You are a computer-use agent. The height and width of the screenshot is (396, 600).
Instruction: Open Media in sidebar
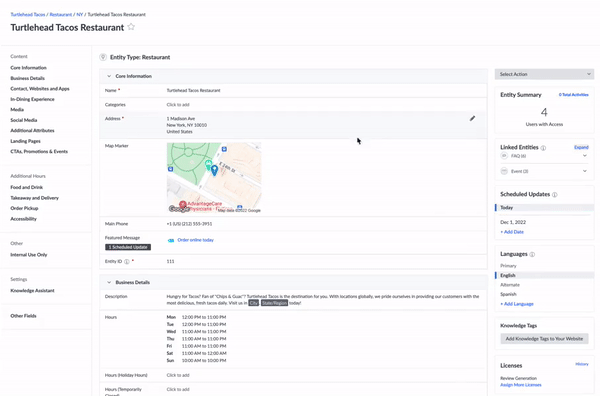tap(17, 109)
